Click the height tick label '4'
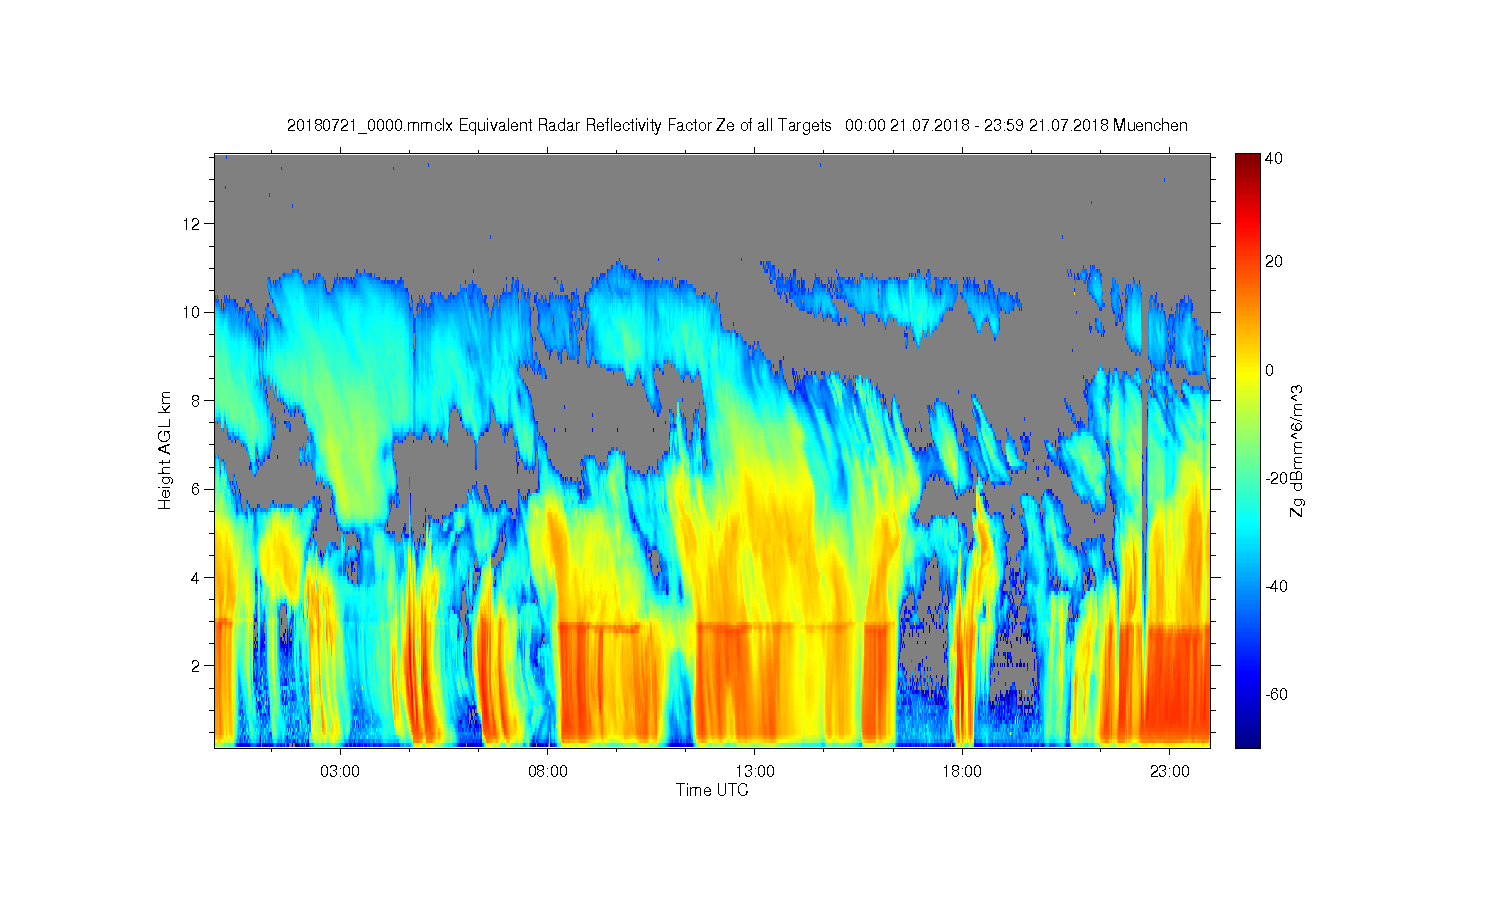The width and height of the screenshot is (1500, 900). coord(197,578)
